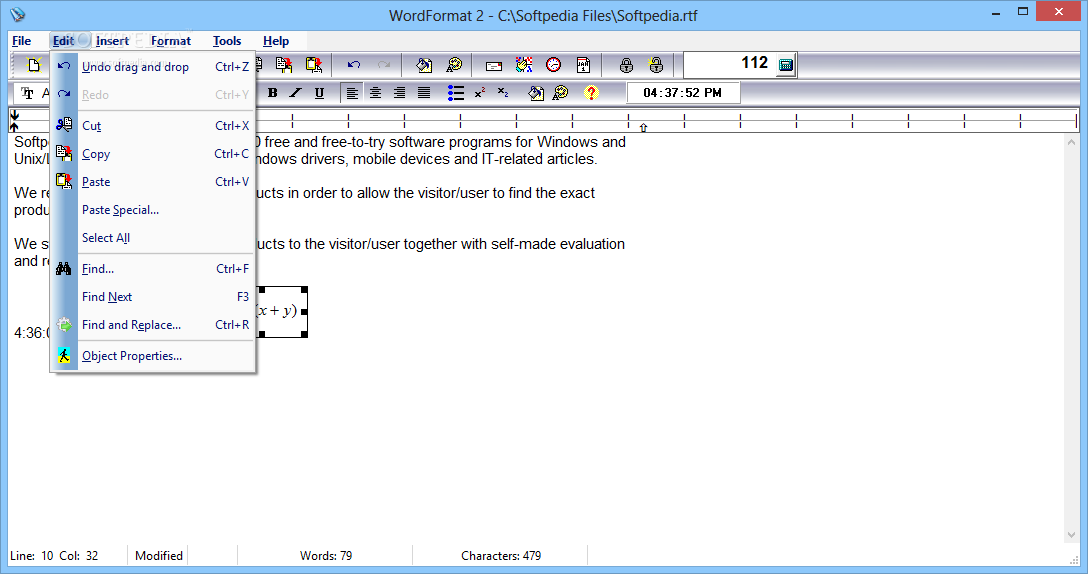Choose Find and Replace... menu entry
The width and height of the screenshot is (1088, 574).
153,325
